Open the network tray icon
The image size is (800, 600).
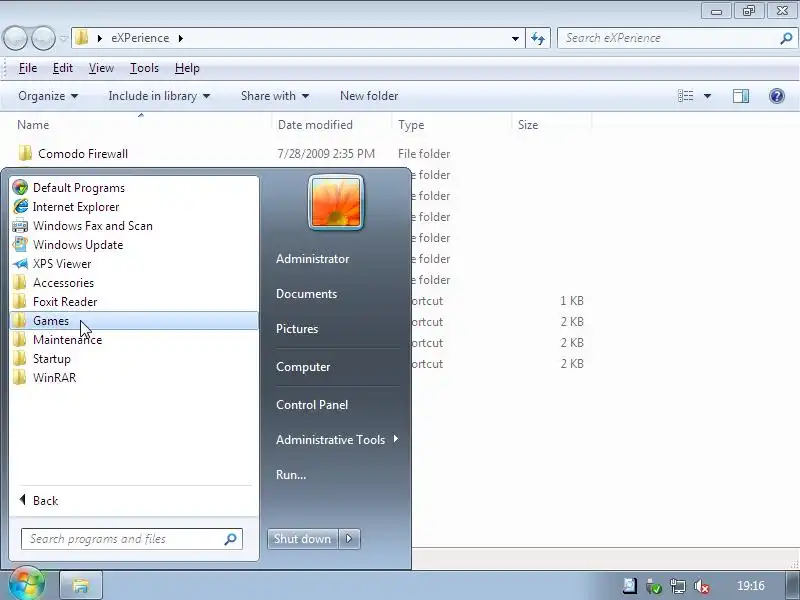678,587
